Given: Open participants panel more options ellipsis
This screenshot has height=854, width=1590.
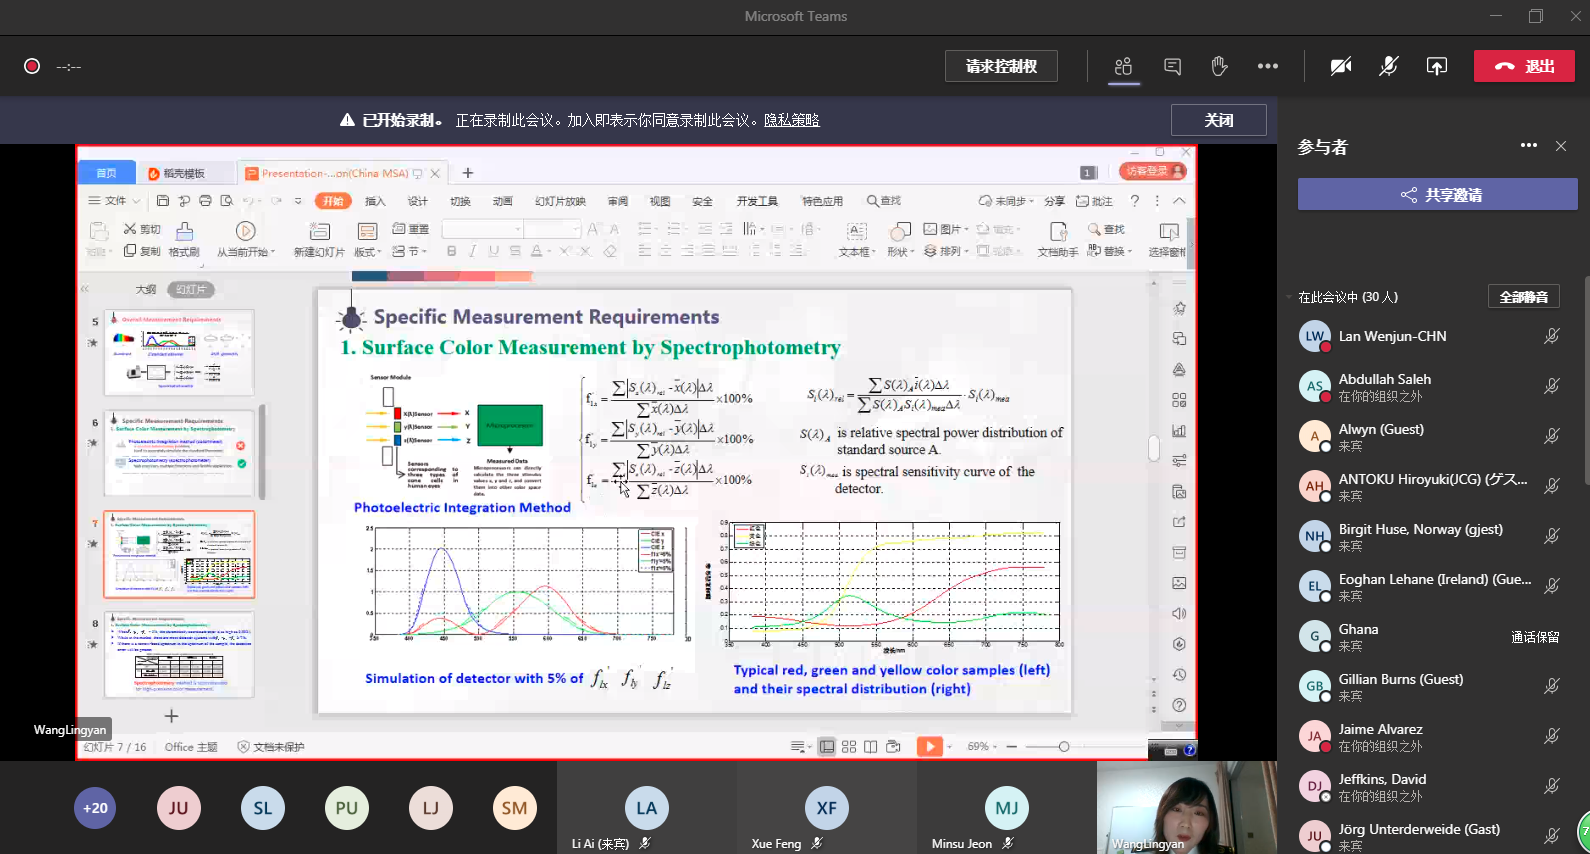Looking at the screenshot, I should click(1529, 145).
